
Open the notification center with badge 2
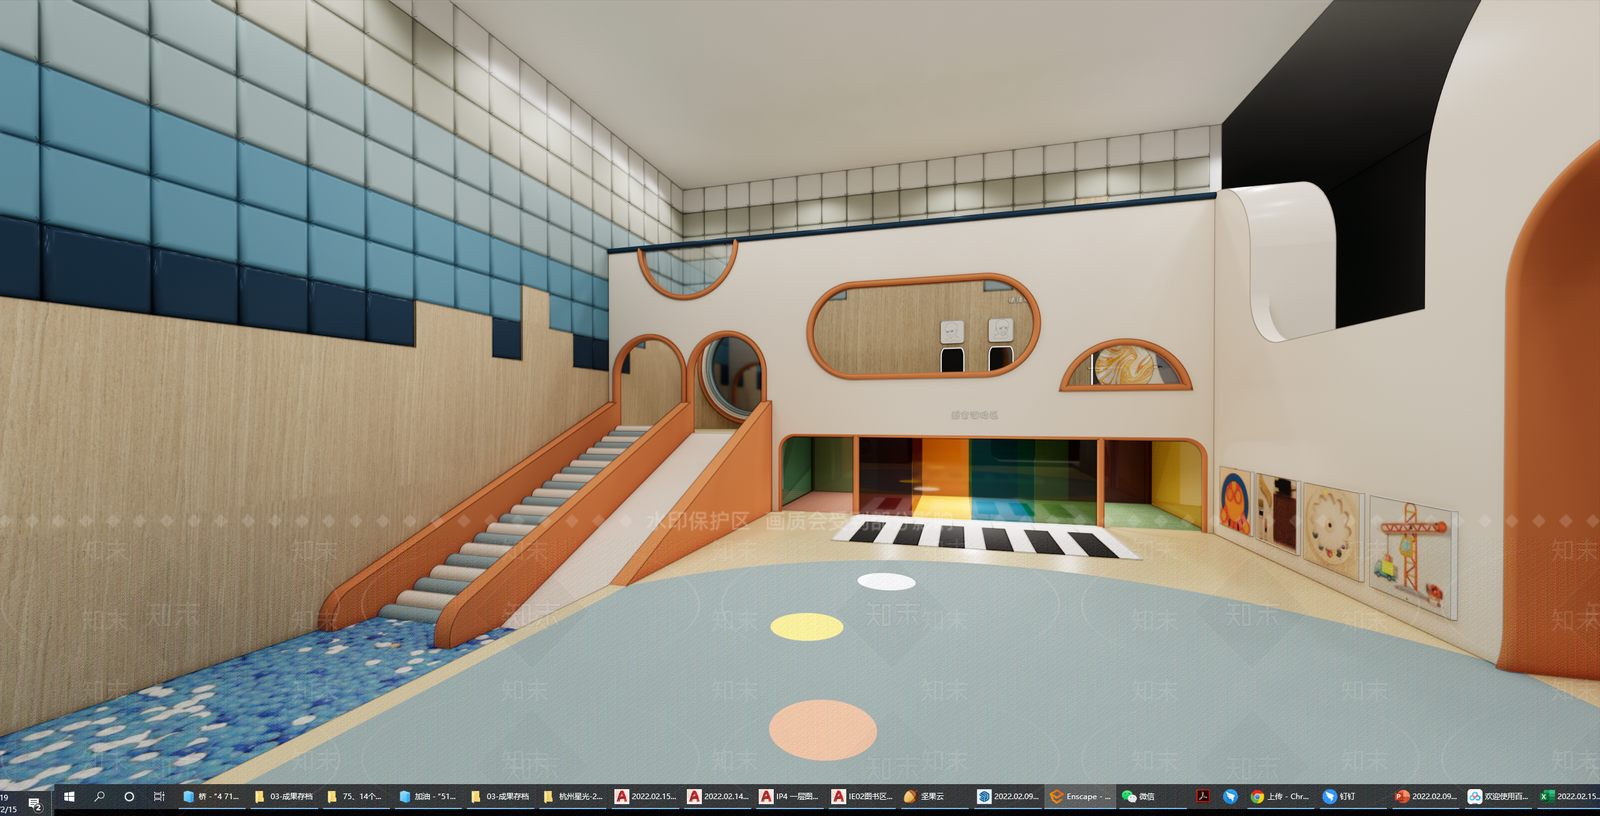click(35, 802)
